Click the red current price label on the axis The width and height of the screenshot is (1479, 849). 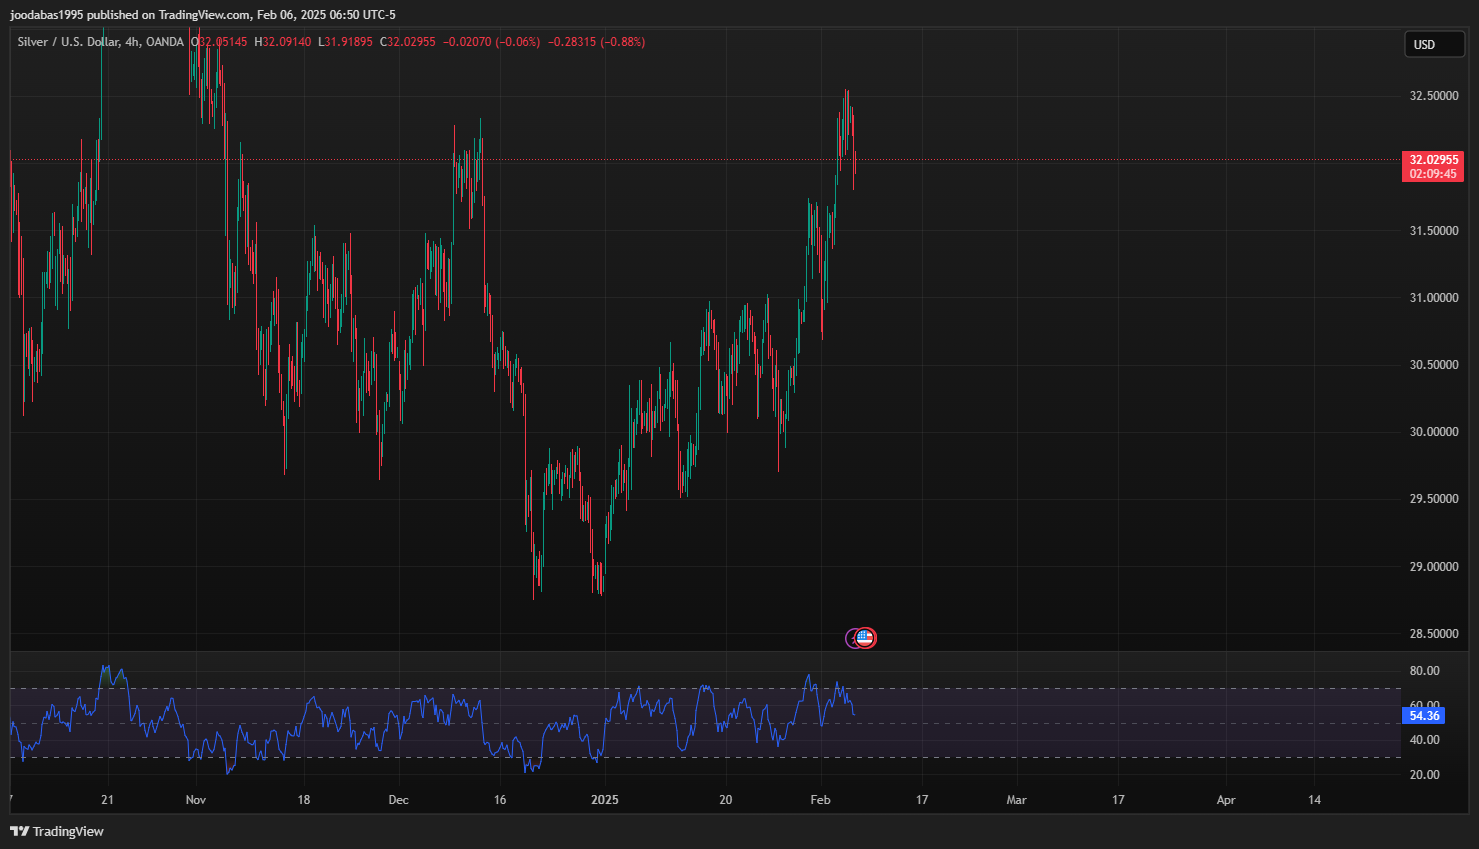1433,166
